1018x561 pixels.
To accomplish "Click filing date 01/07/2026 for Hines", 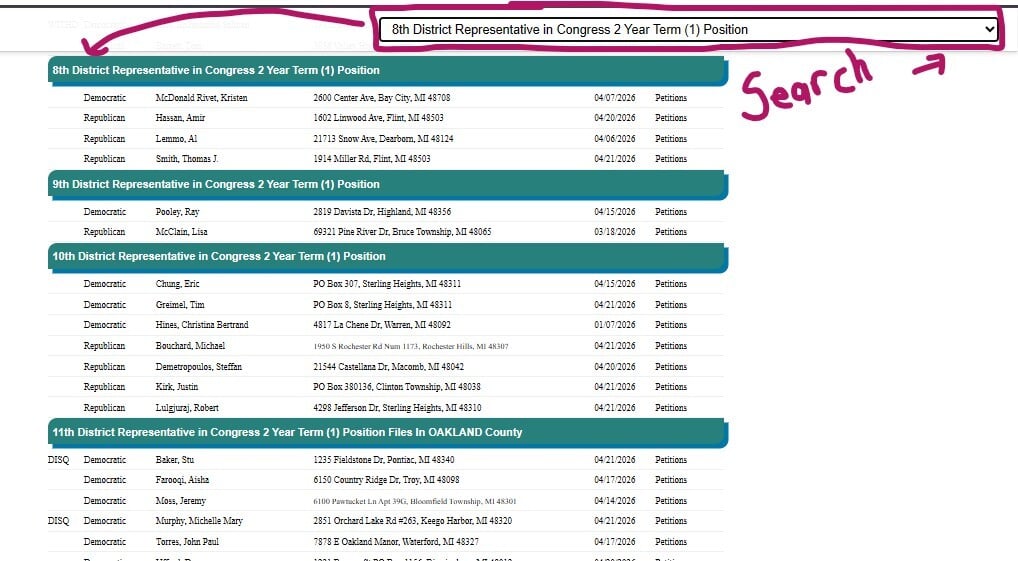I will pos(615,325).
